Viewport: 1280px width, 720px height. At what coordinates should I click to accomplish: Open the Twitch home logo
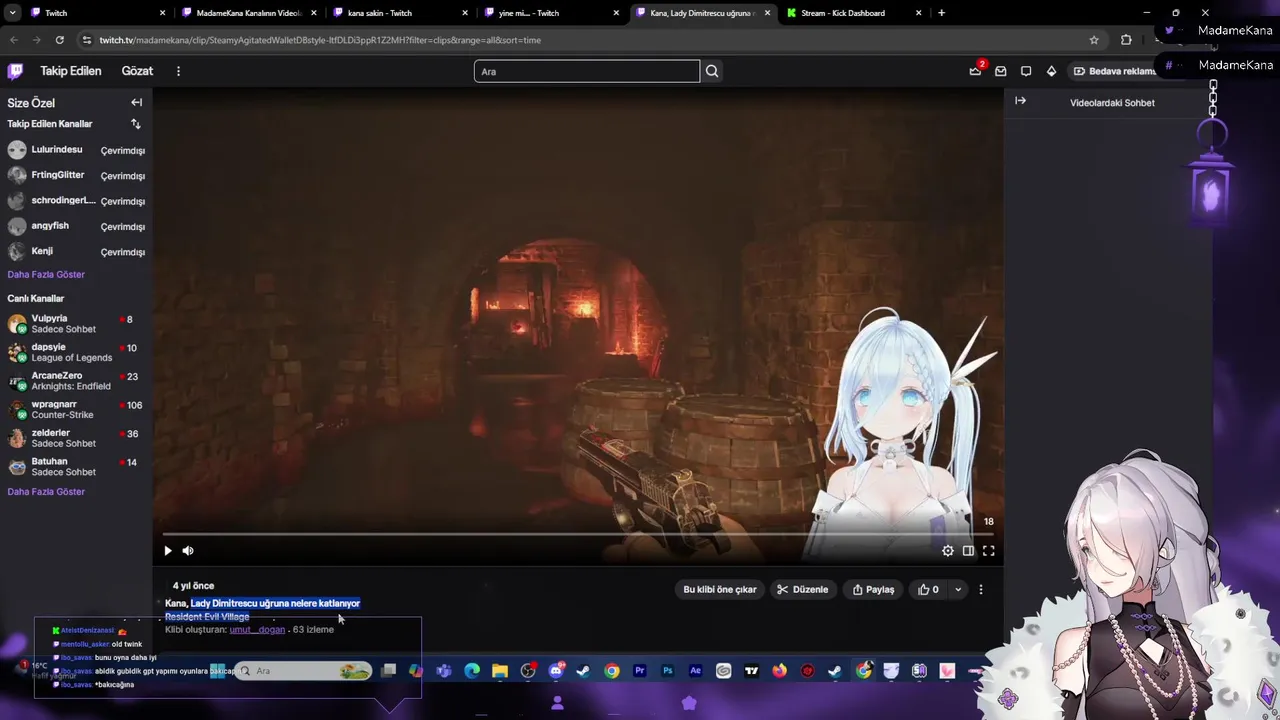point(15,71)
